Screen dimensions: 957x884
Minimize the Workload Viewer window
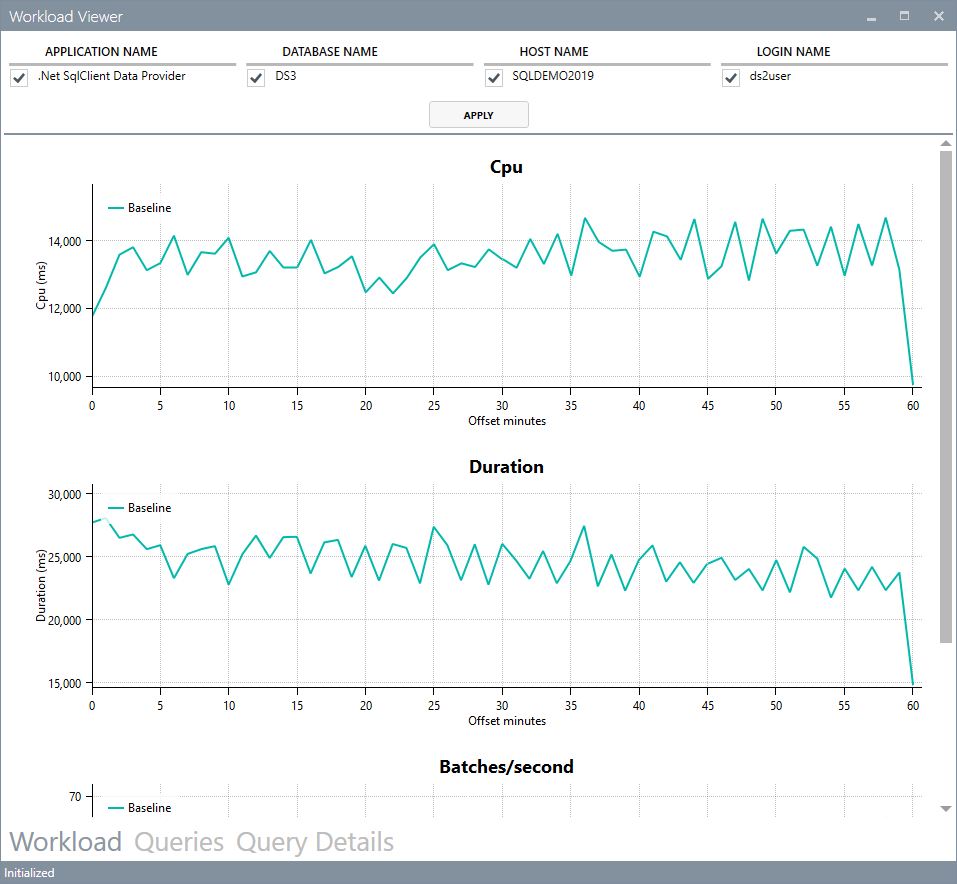tap(871, 17)
